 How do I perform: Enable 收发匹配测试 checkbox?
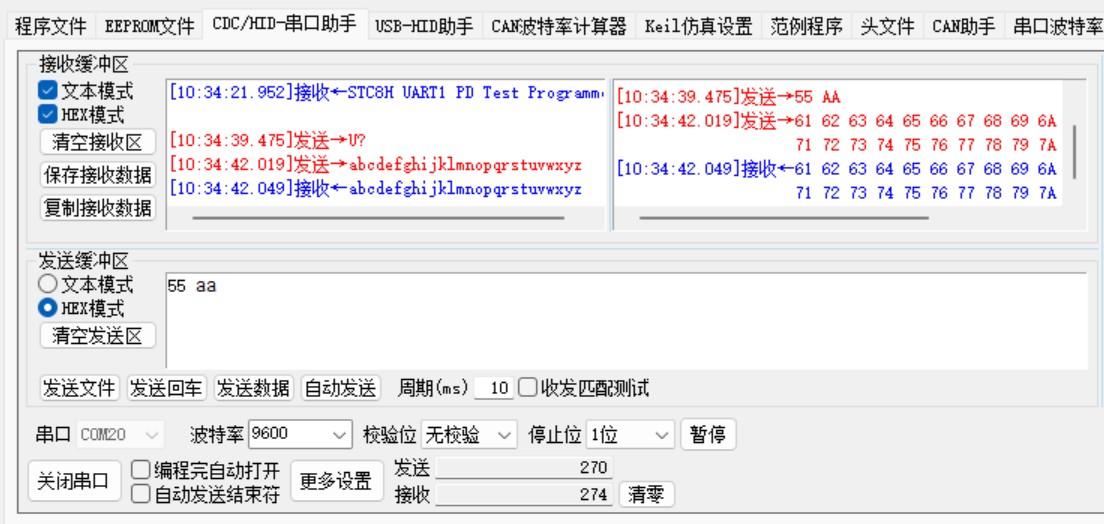[x=527, y=387]
